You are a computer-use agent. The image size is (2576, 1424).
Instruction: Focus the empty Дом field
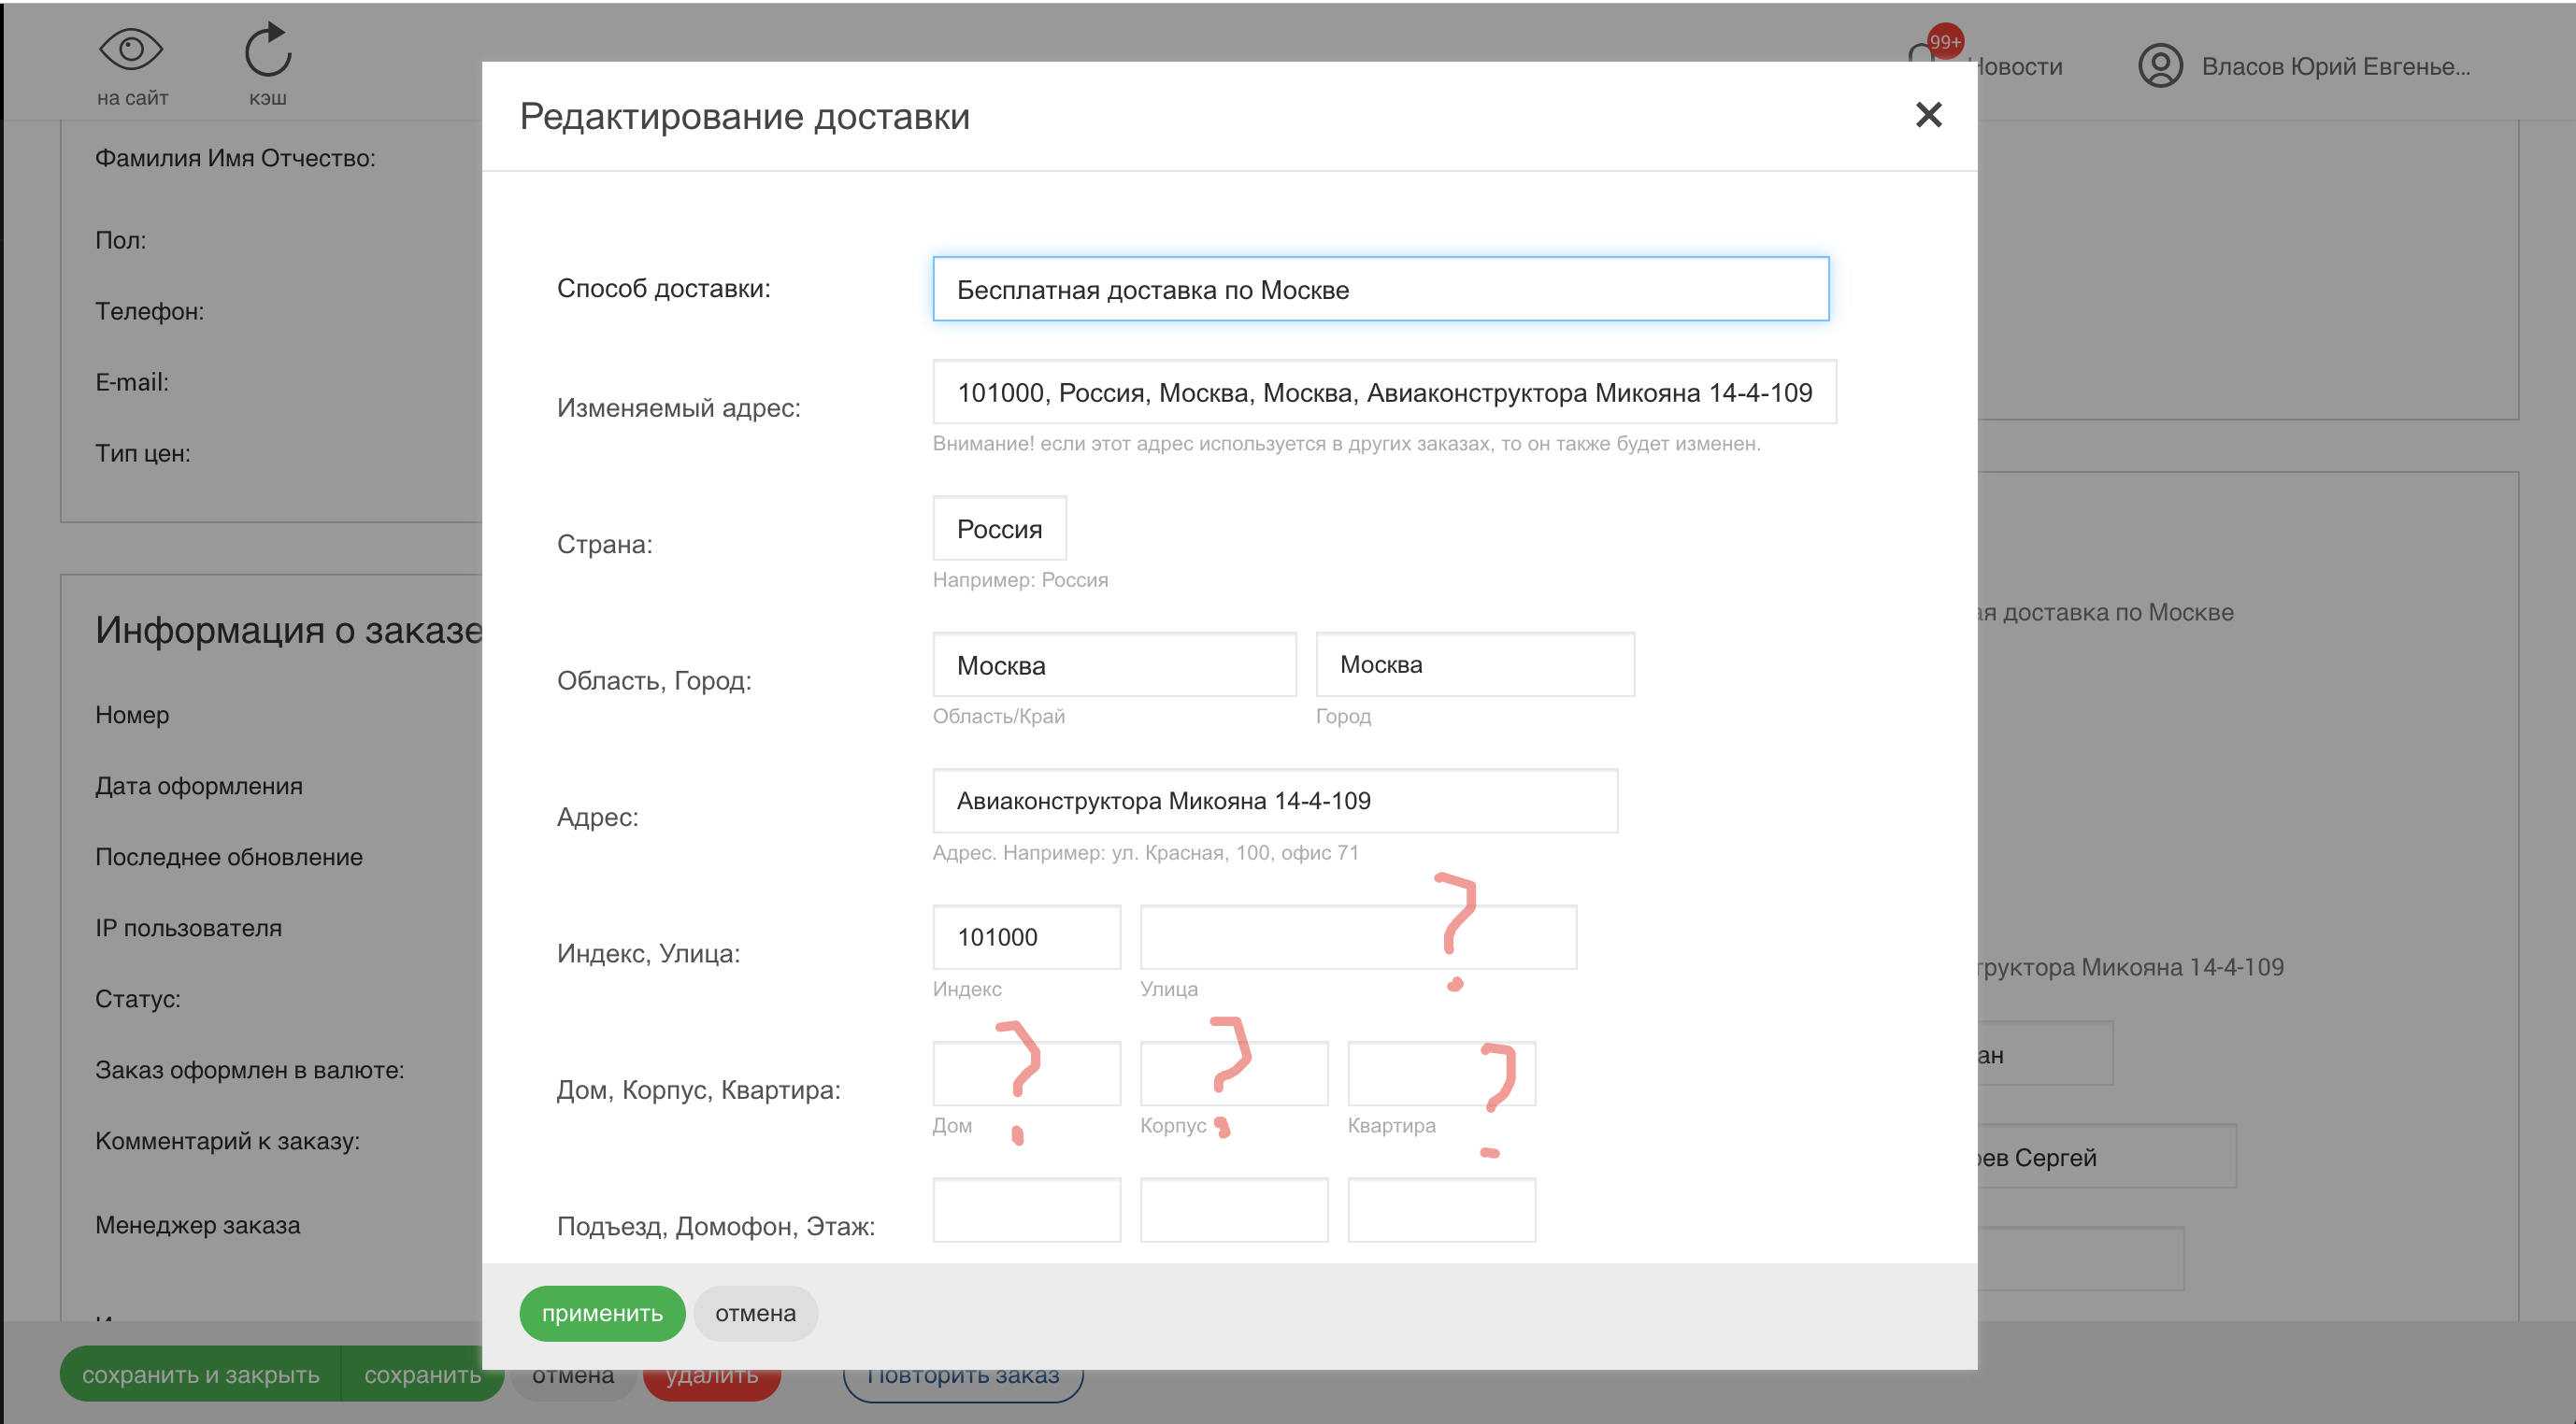coord(1026,1074)
